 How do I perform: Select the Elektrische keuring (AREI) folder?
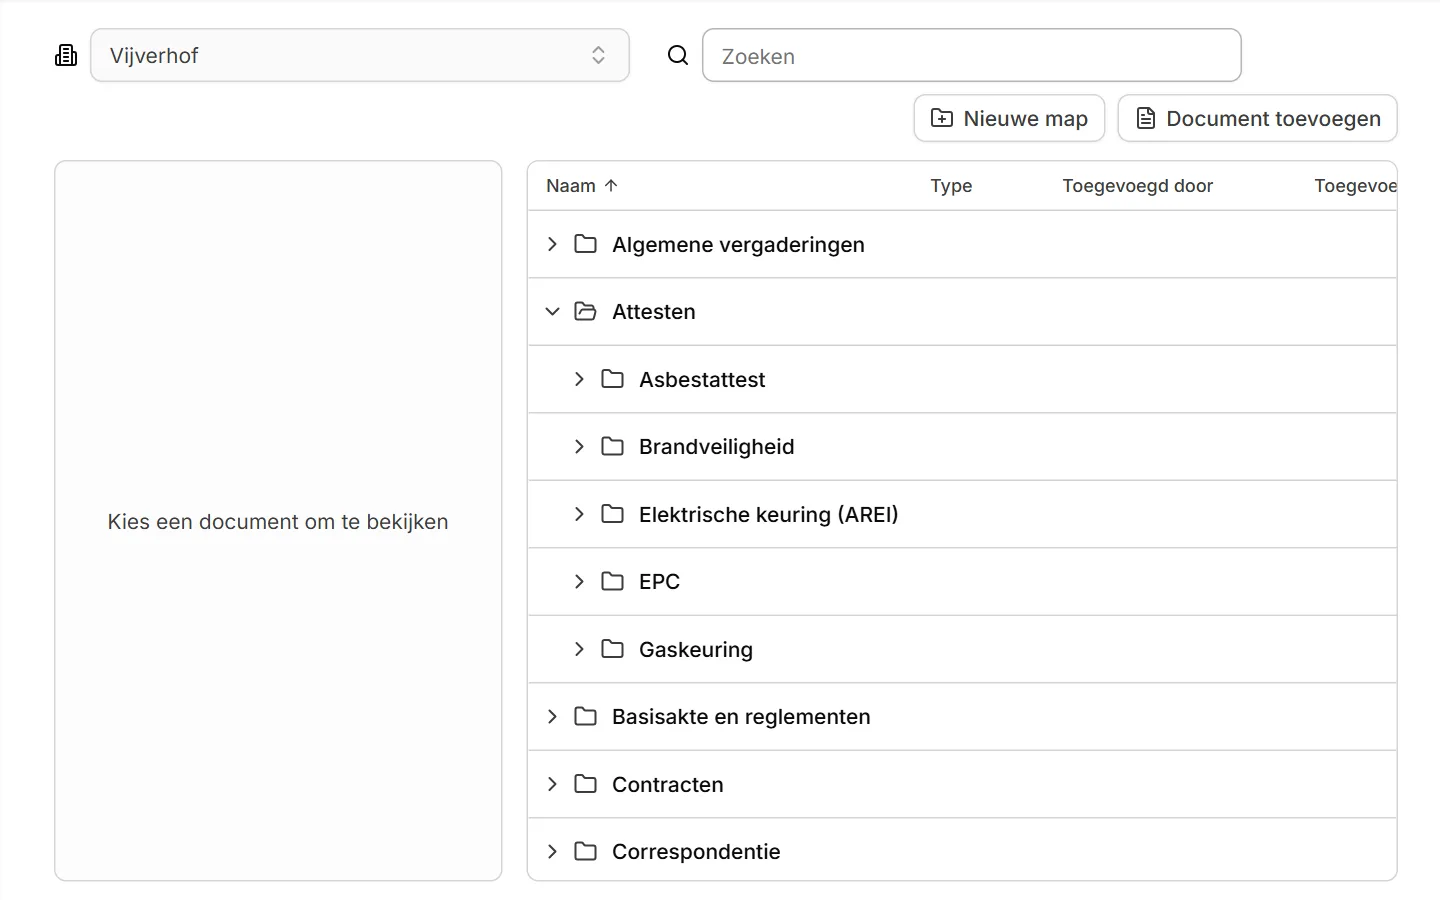coord(962,514)
